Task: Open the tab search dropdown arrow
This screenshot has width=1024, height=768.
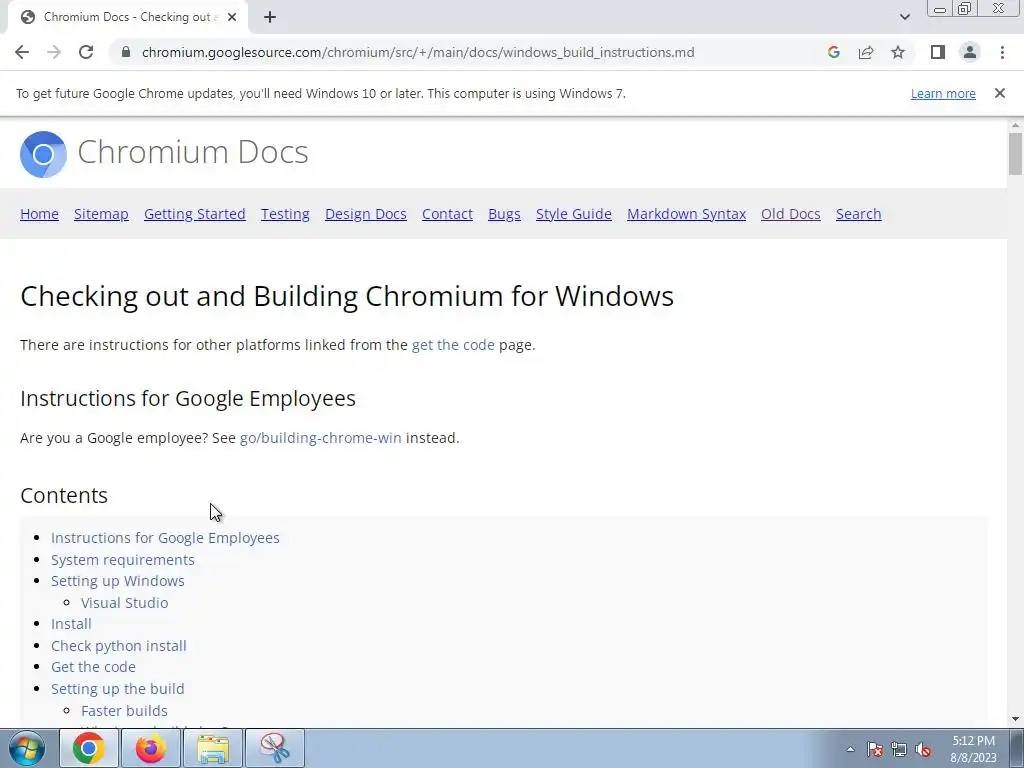Action: pos(904,17)
